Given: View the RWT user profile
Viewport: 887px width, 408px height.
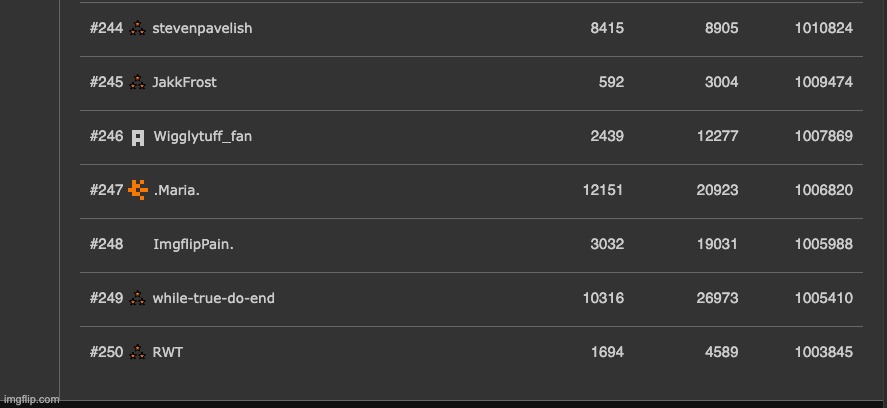Looking at the screenshot, I should 167,352.
